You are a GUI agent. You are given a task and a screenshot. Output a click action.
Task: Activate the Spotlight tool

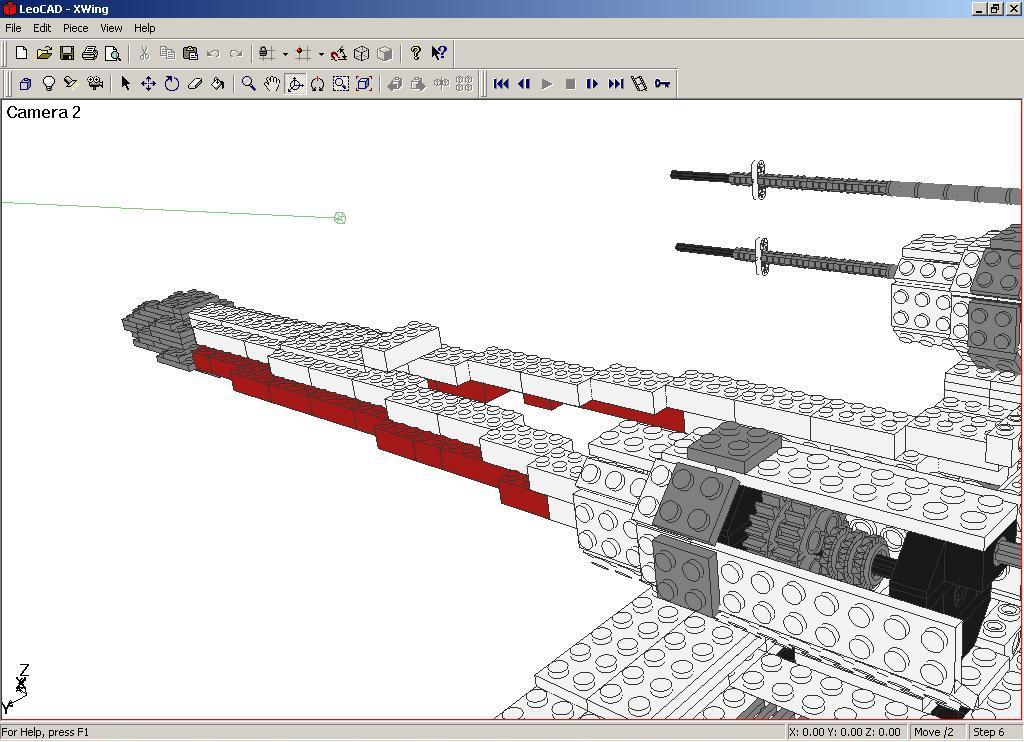(x=71, y=84)
